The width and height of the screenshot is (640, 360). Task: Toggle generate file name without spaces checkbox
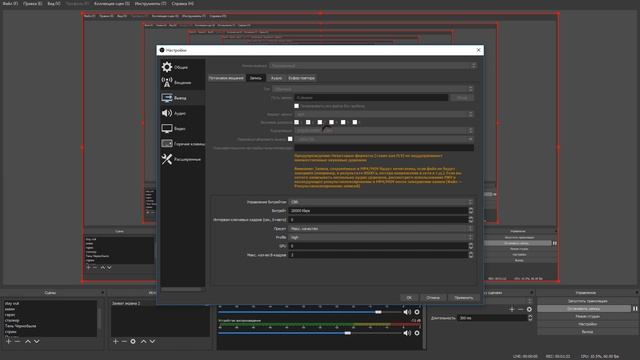296,106
